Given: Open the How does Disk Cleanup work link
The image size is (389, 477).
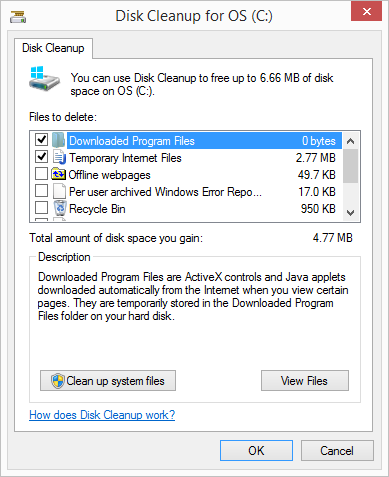Looking at the screenshot, I should tap(102, 415).
